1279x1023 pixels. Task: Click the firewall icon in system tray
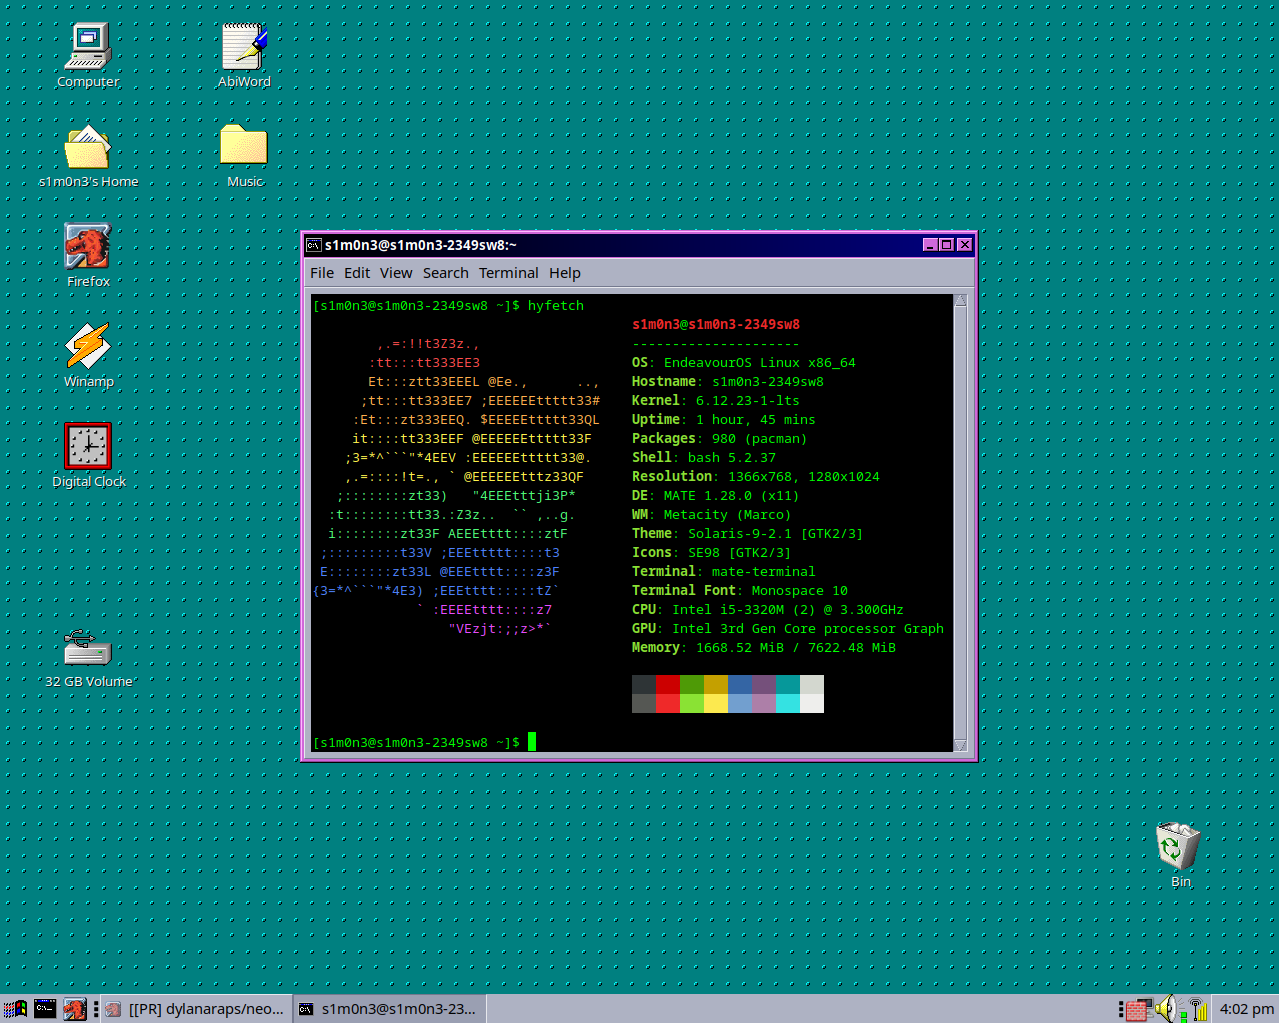coord(1136,1009)
